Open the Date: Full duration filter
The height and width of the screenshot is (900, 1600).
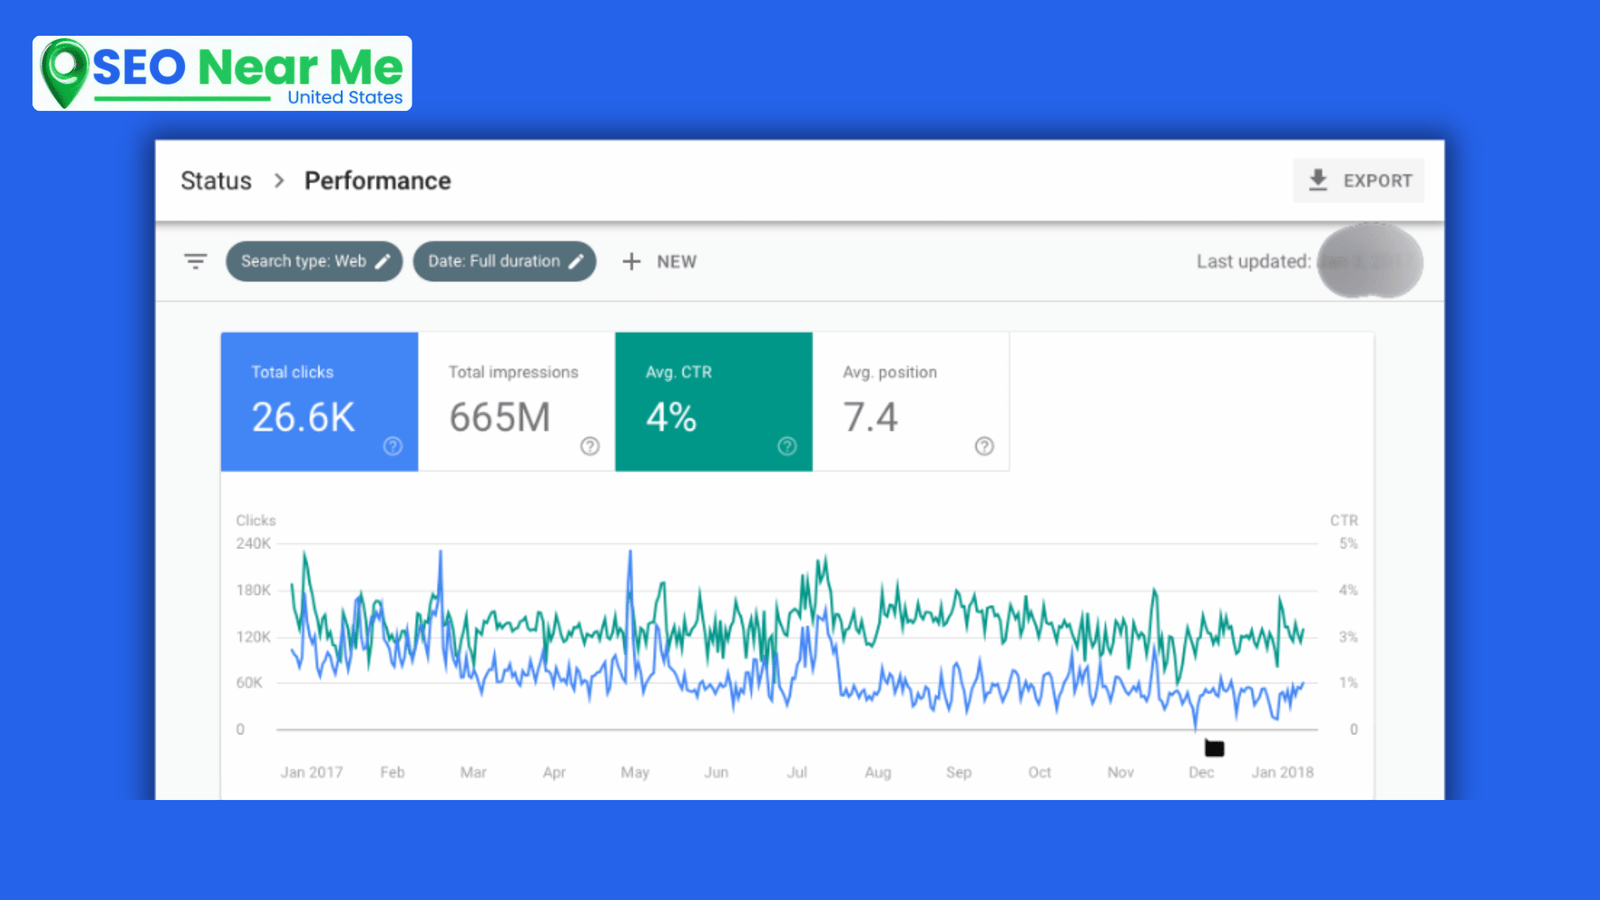tap(493, 261)
